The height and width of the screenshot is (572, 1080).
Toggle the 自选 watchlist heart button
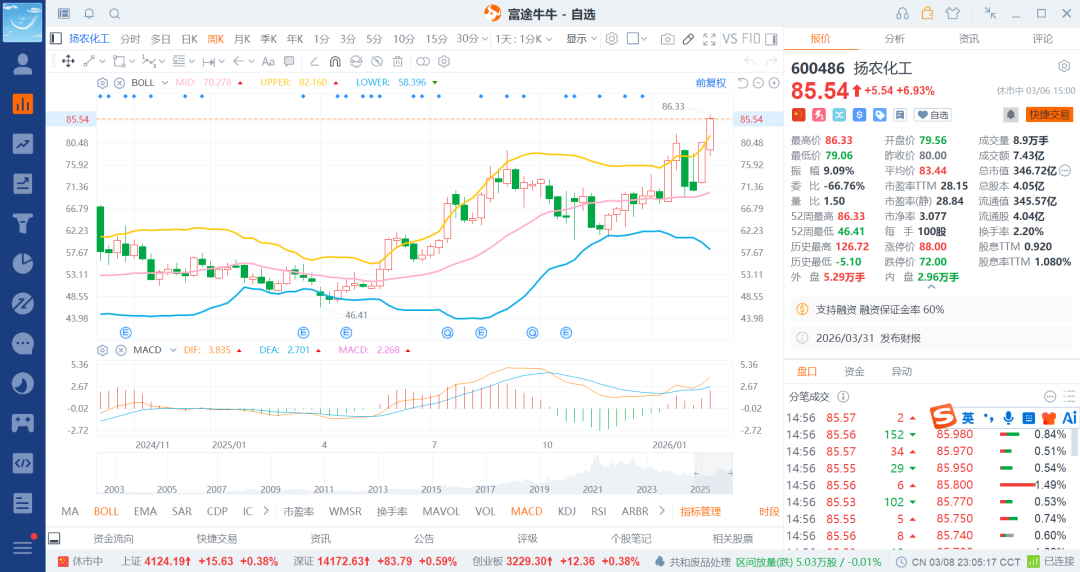[933, 115]
